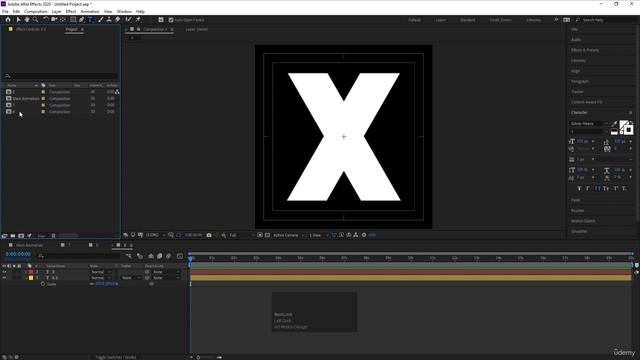Select the Hand tool
Viewport: 640px width, 360px height.
point(27,20)
